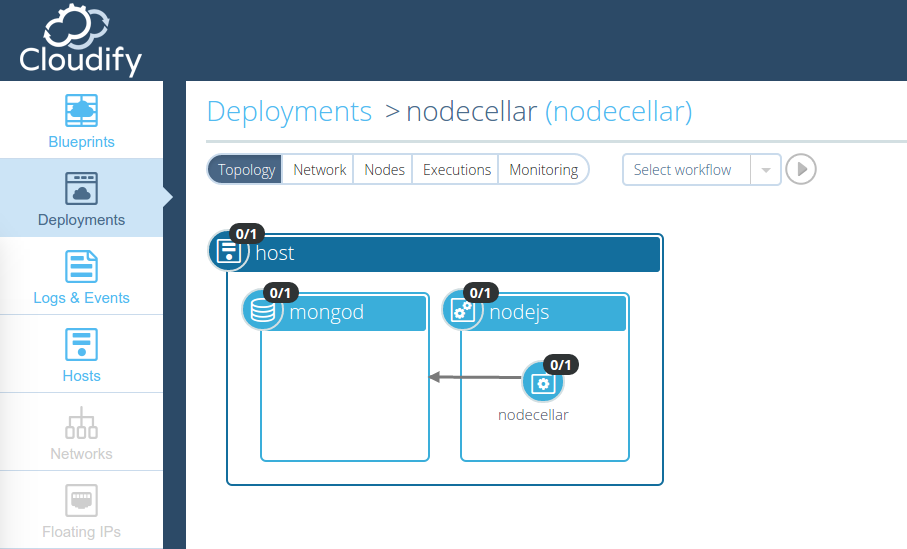Switch to the Network tab
Image resolution: width=907 pixels, height=549 pixels.
[x=319, y=170]
